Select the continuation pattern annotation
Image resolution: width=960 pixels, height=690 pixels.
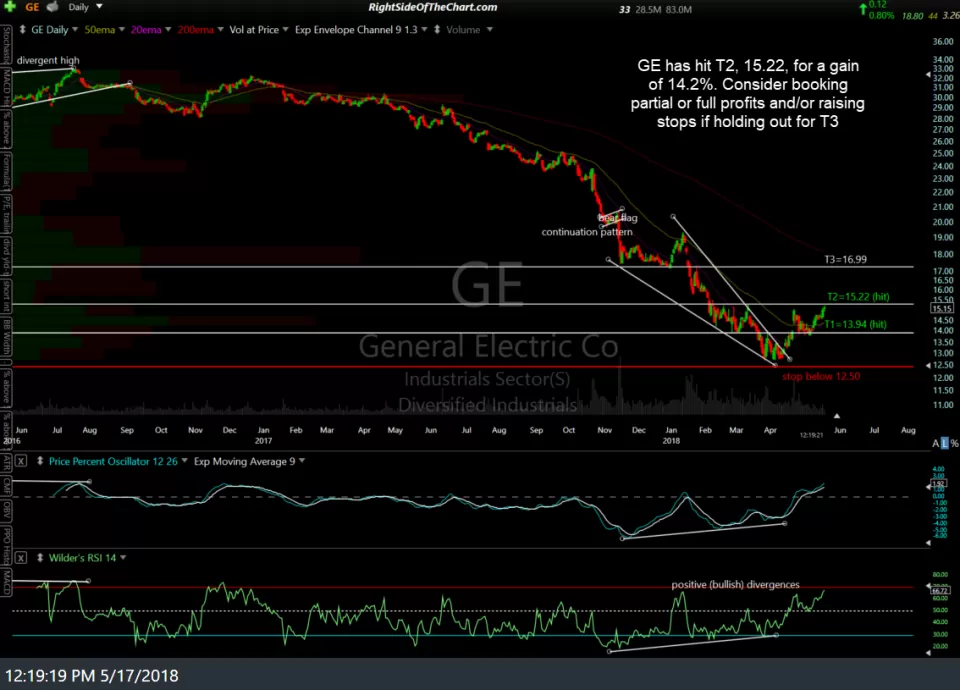tap(587, 232)
